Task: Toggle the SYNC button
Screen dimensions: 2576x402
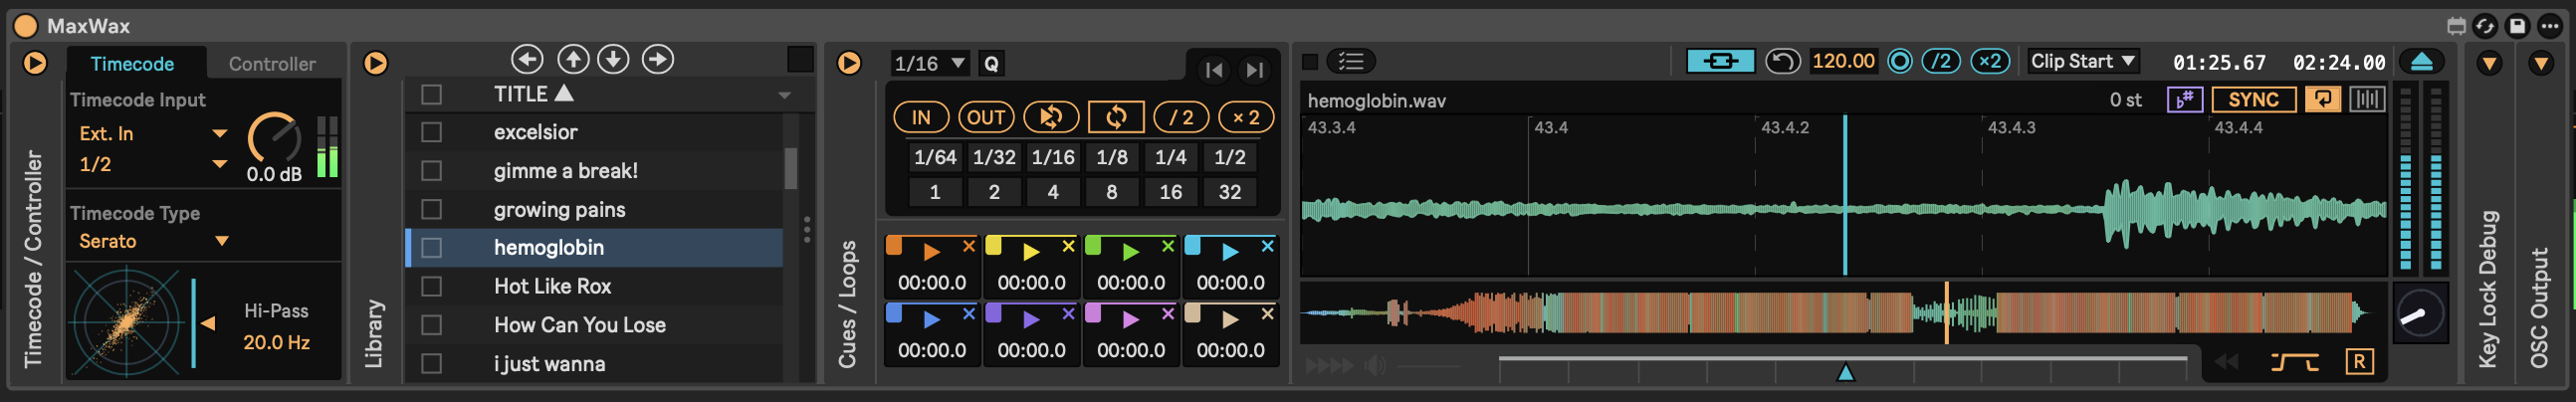Action: point(2253,99)
